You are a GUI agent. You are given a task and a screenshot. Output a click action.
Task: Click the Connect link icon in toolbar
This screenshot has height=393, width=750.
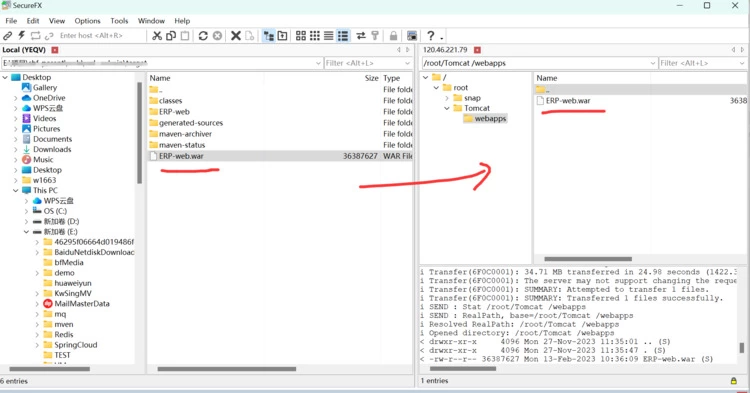[x=8, y=35]
